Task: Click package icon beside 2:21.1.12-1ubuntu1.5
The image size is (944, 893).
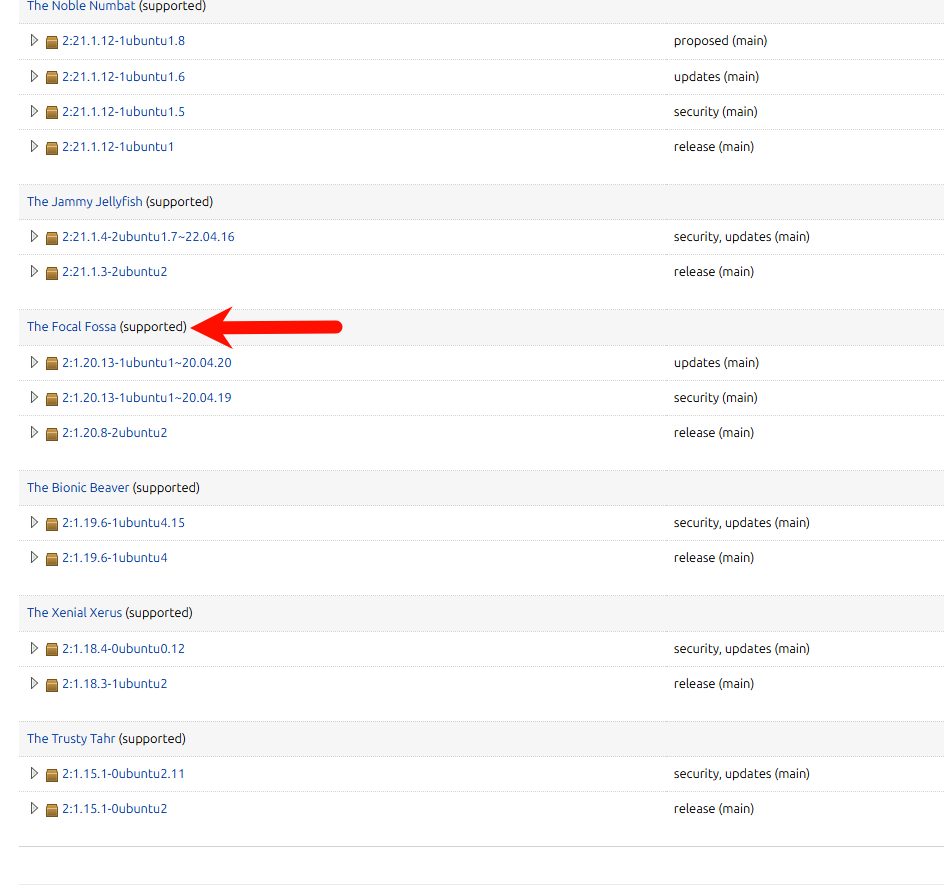Action: pyautogui.click(x=52, y=112)
